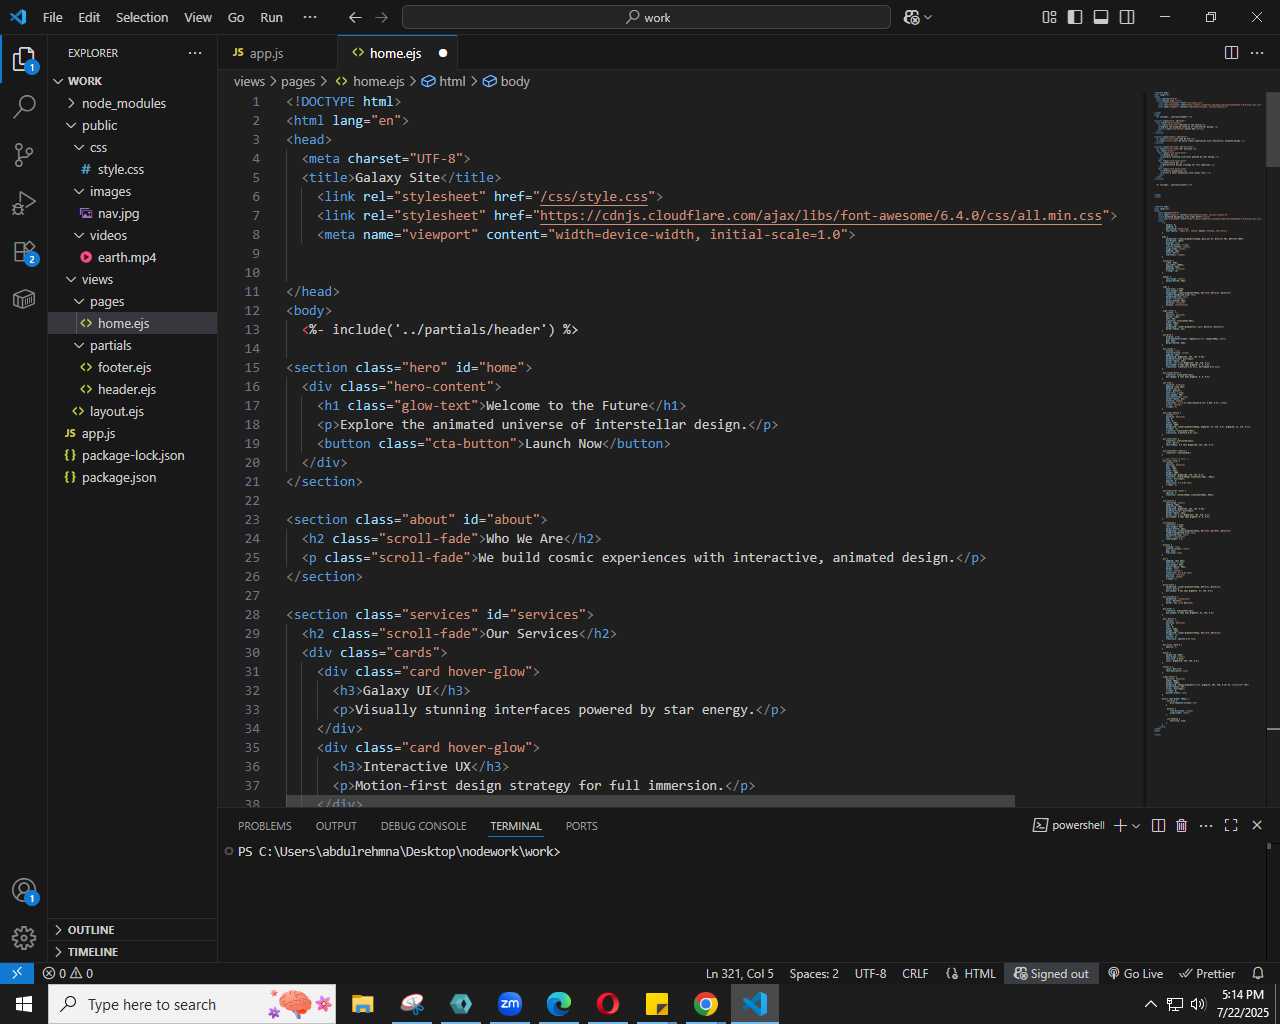The height and width of the screenshot is (1024, 1280).
Task: Click the command center search box
Action: [x=646, y=17]
